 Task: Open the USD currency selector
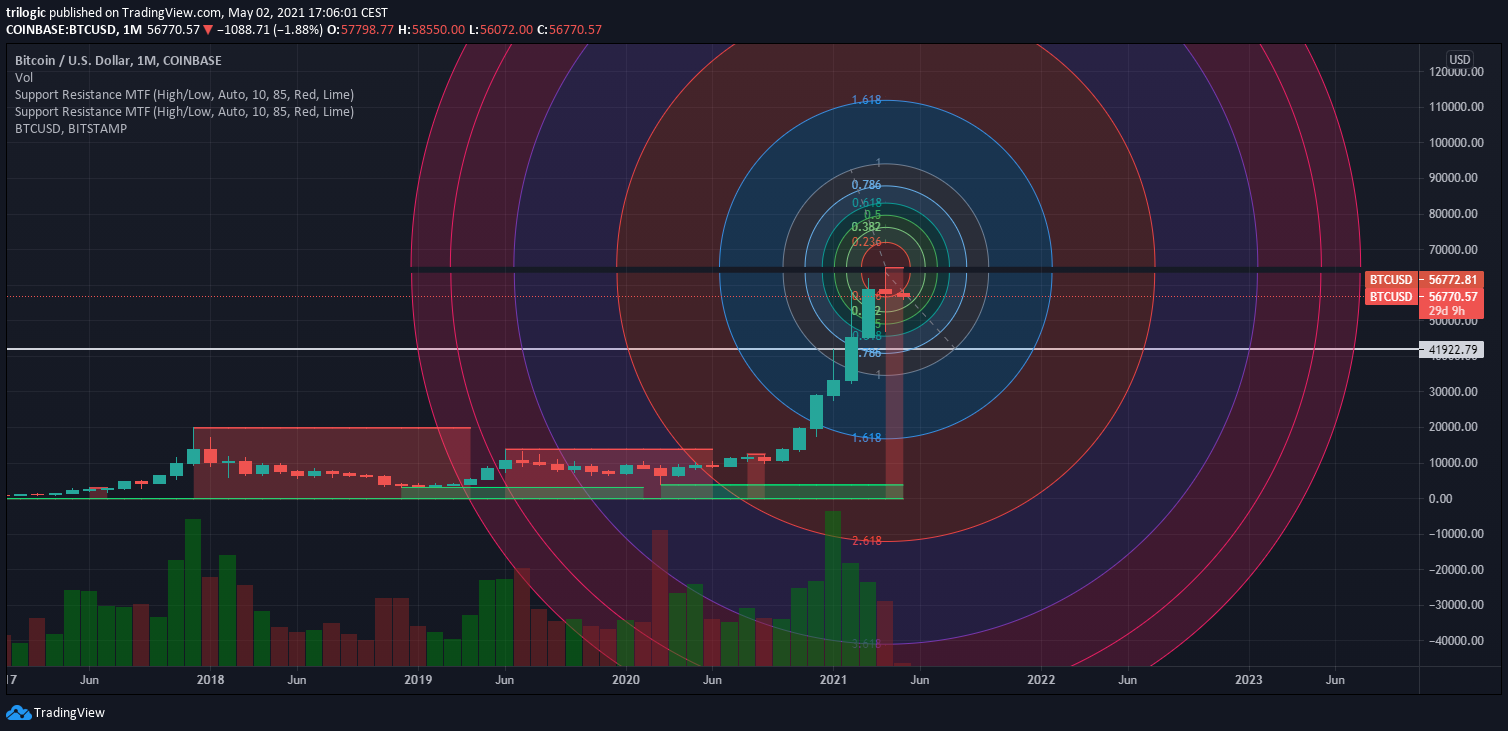1459,58
